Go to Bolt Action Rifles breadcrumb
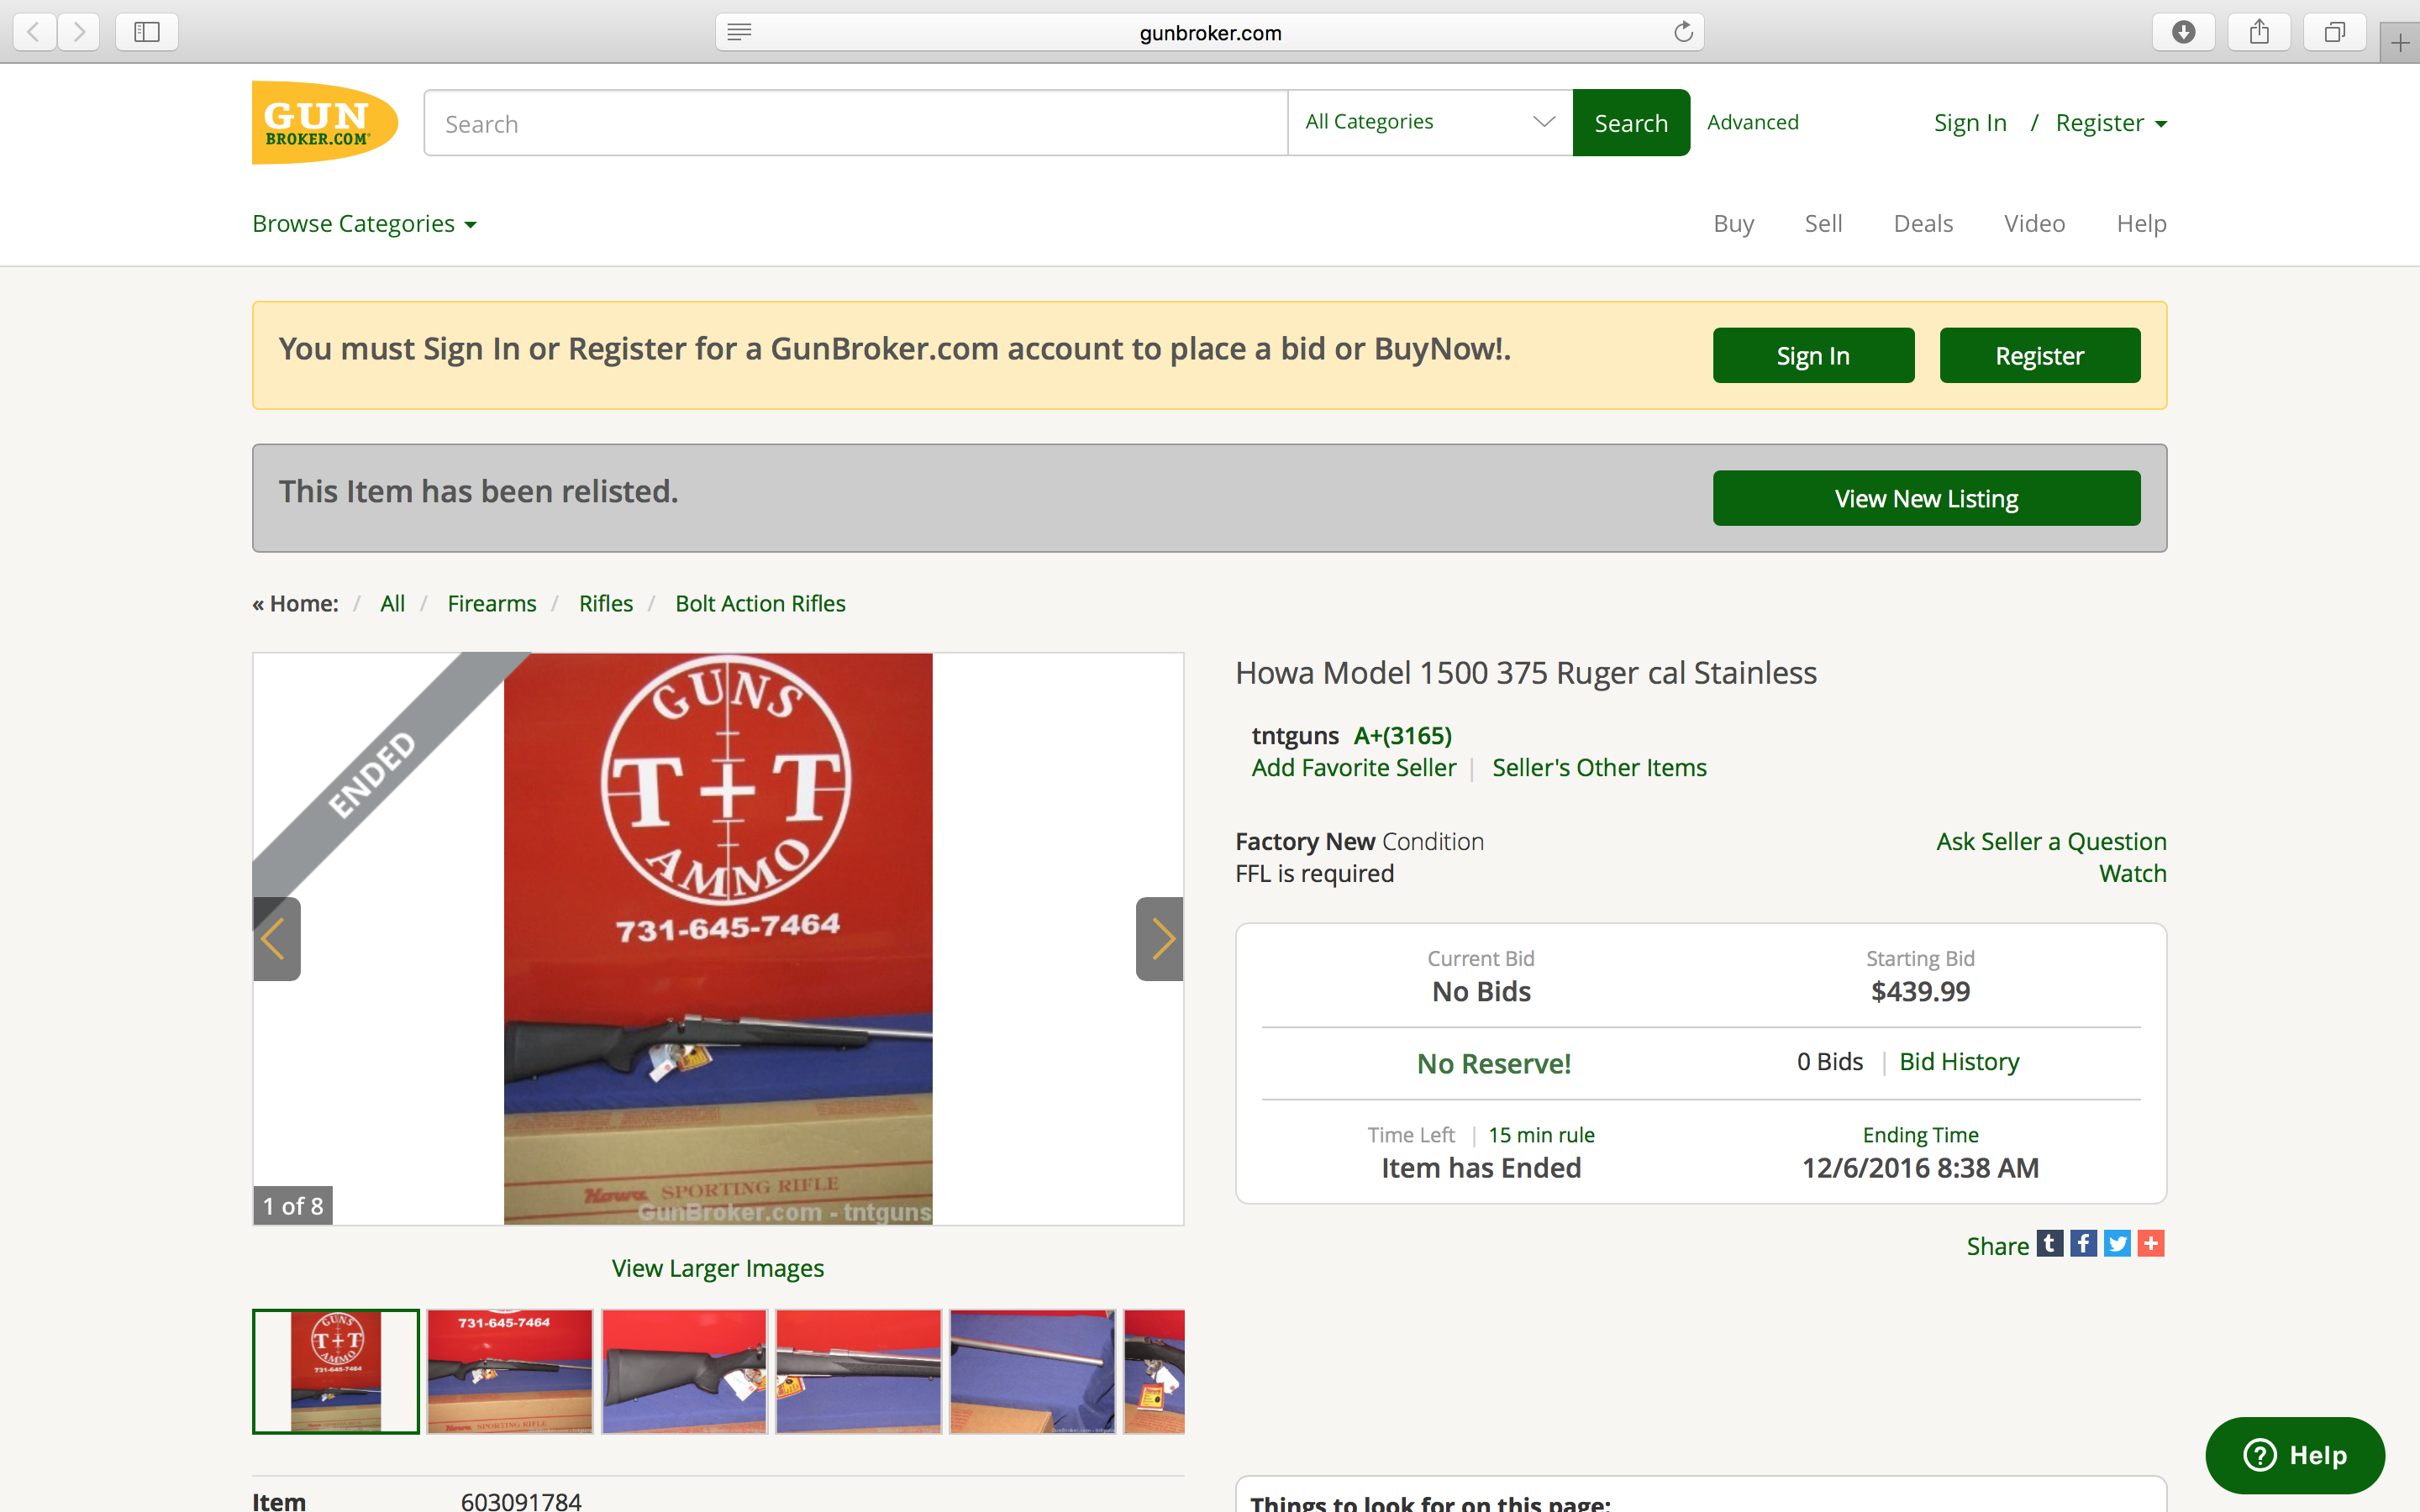This screenshot has height=1512, width=2420. click(x=760, y=603)
